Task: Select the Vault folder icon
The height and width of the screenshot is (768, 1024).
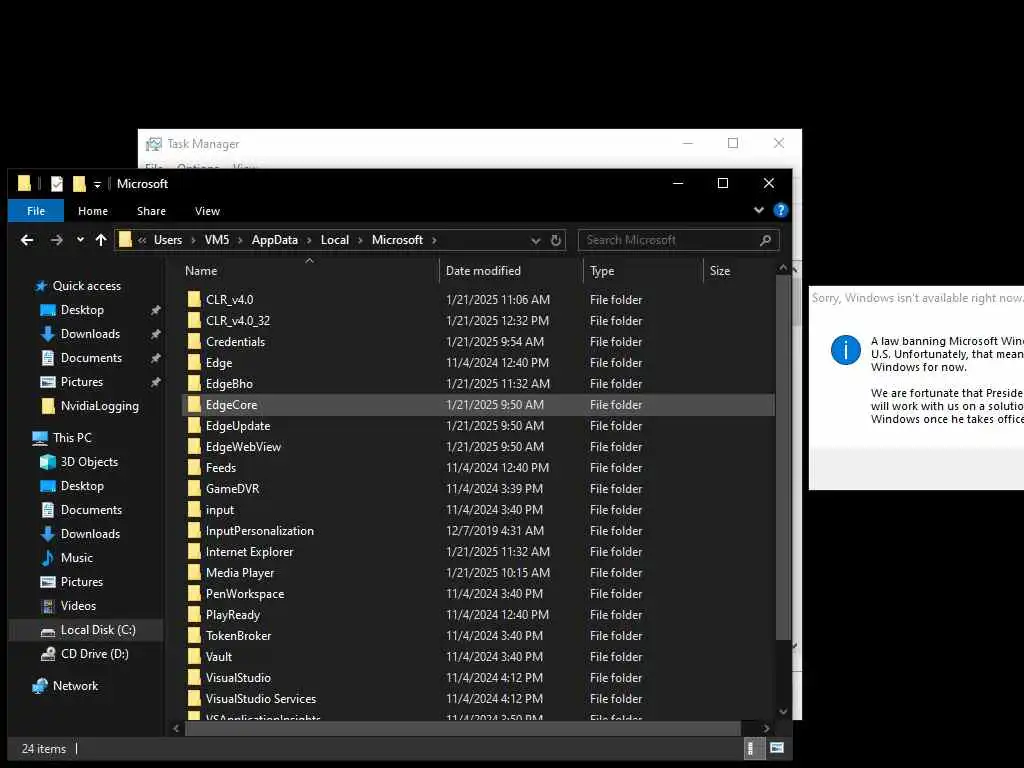Action: (194, 657)
